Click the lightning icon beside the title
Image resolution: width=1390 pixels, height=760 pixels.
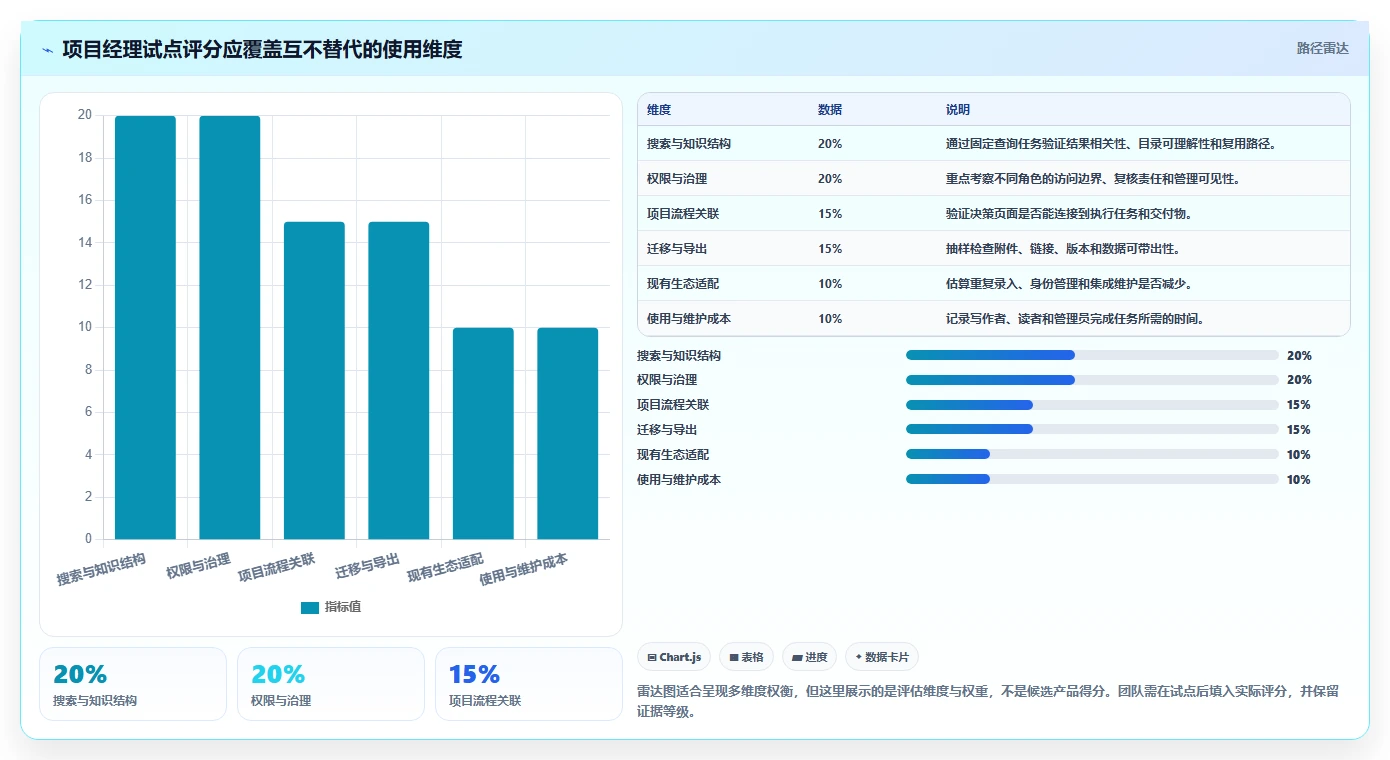[x=47, y=49]
